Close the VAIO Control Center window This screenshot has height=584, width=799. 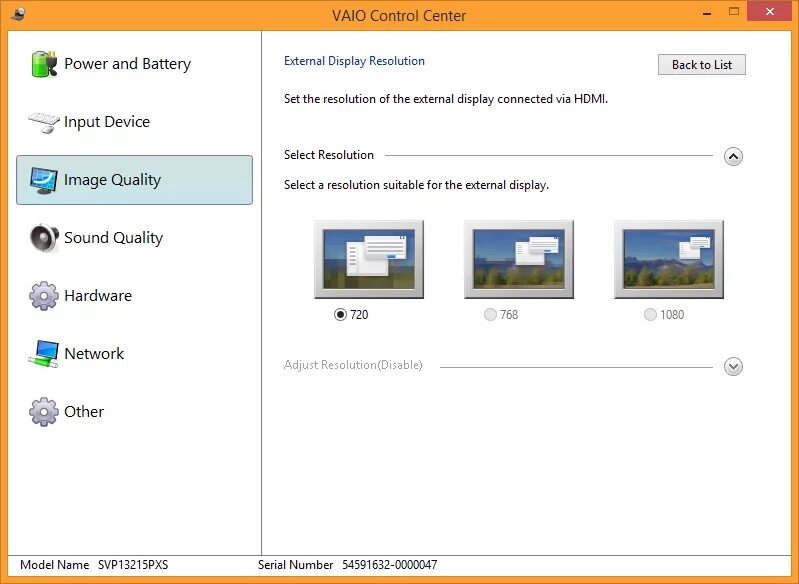click(x=769, y=11)
